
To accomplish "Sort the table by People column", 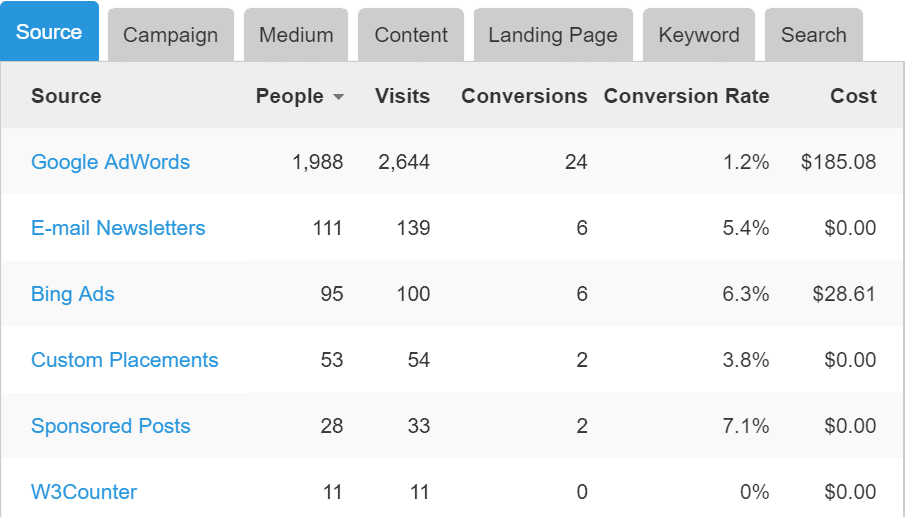I will [289, 96].
